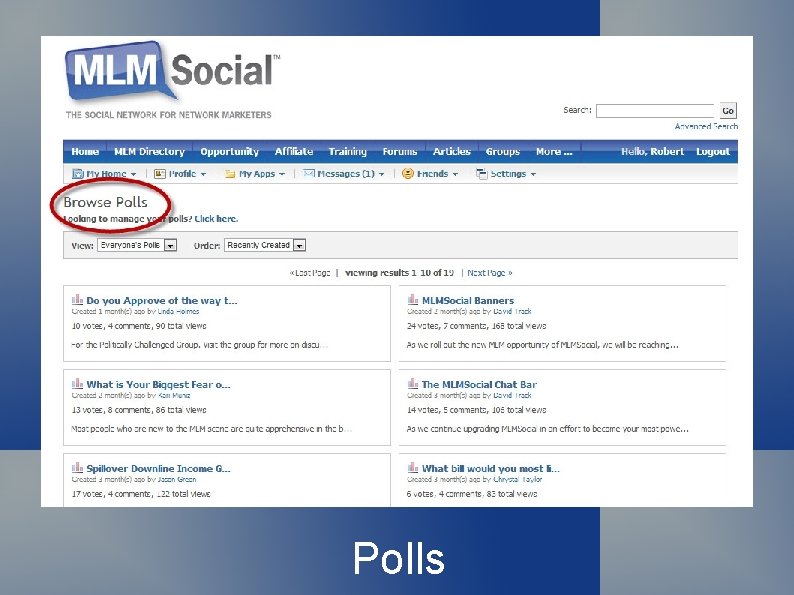
Task: Open the View 'Everyone's Polls' dropdown
Action: pyautogui.click(x=137, y=245)
